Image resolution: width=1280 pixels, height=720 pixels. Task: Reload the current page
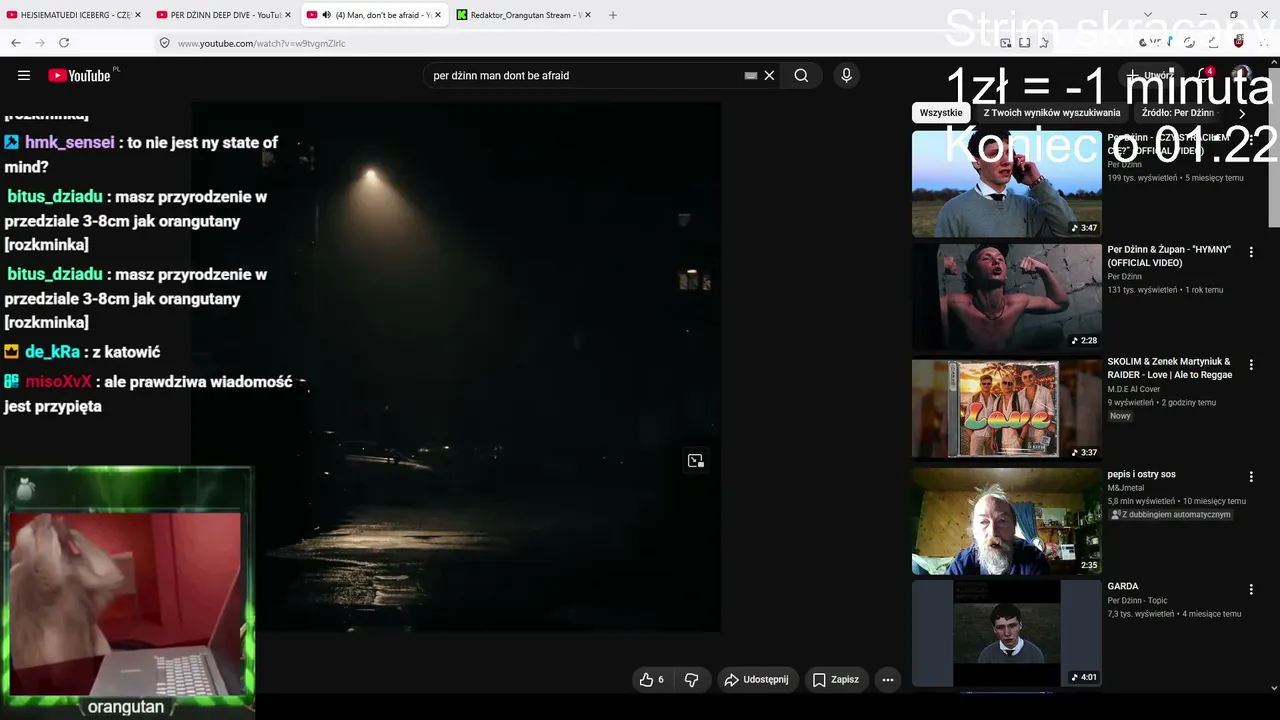click(64, 43)
